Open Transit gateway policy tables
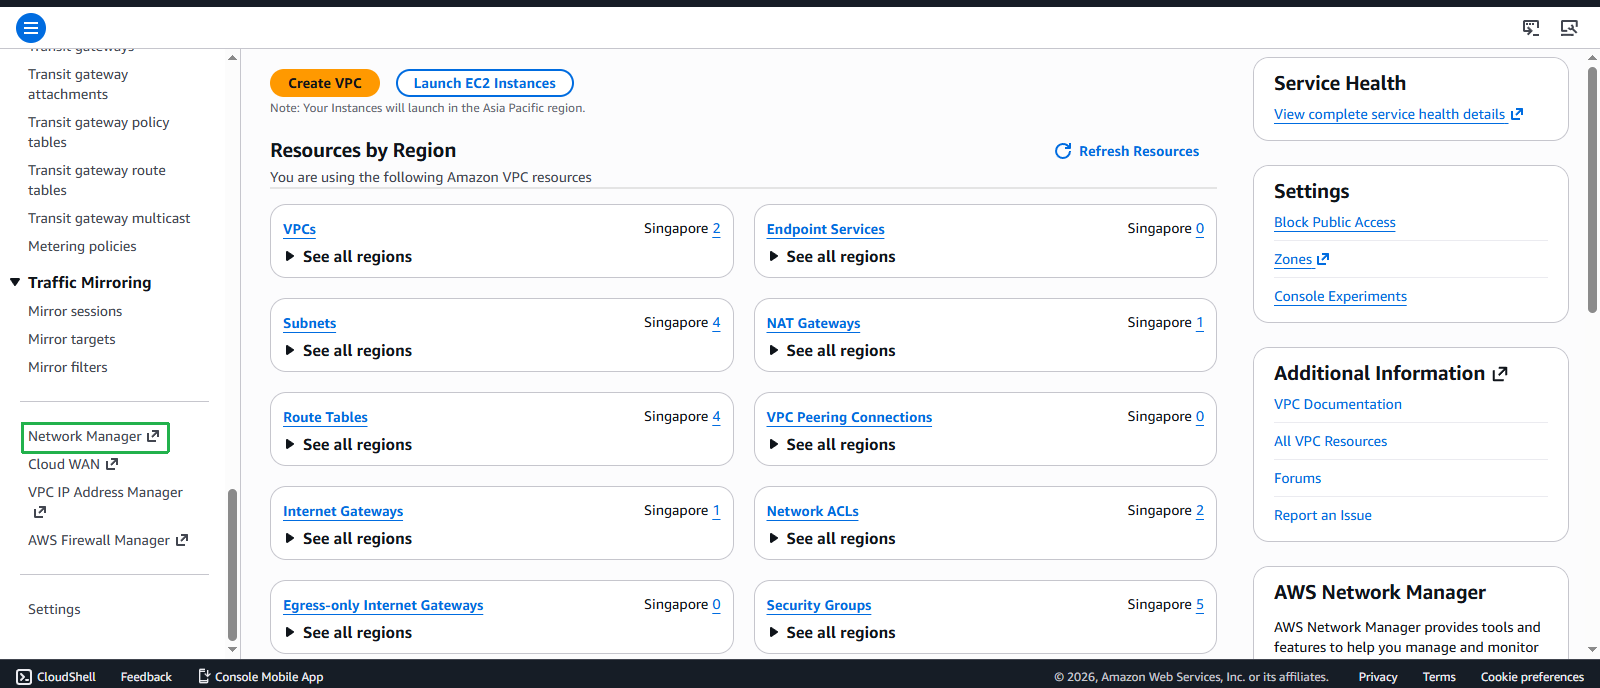This screenshot has height=688, width=1600. point(98,132)
